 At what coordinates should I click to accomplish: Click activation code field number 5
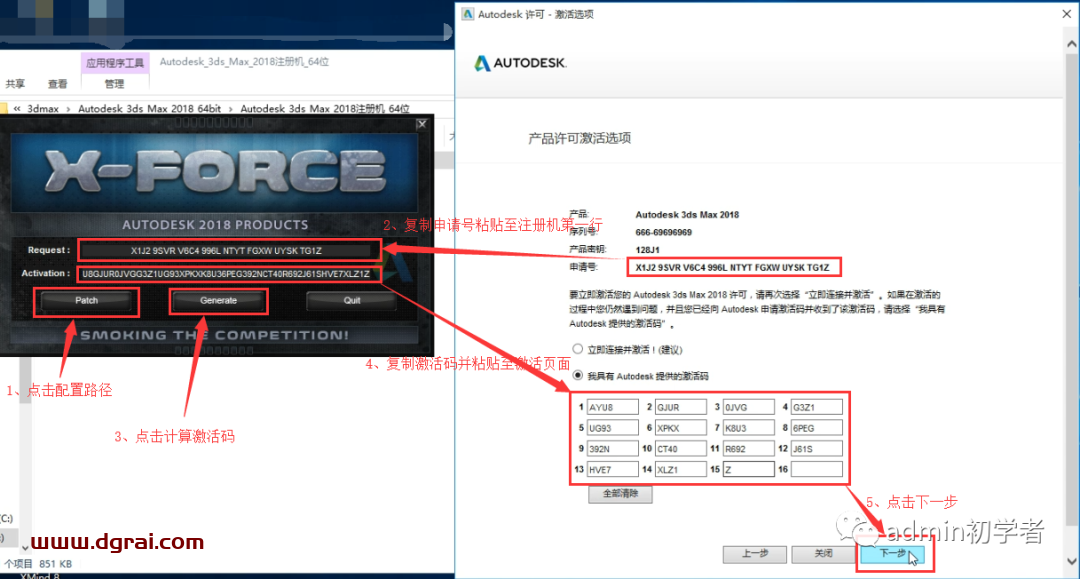[x=612, y=428]
